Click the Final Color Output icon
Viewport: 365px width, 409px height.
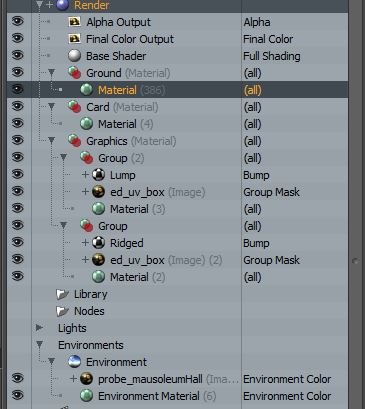click(74, 39)
